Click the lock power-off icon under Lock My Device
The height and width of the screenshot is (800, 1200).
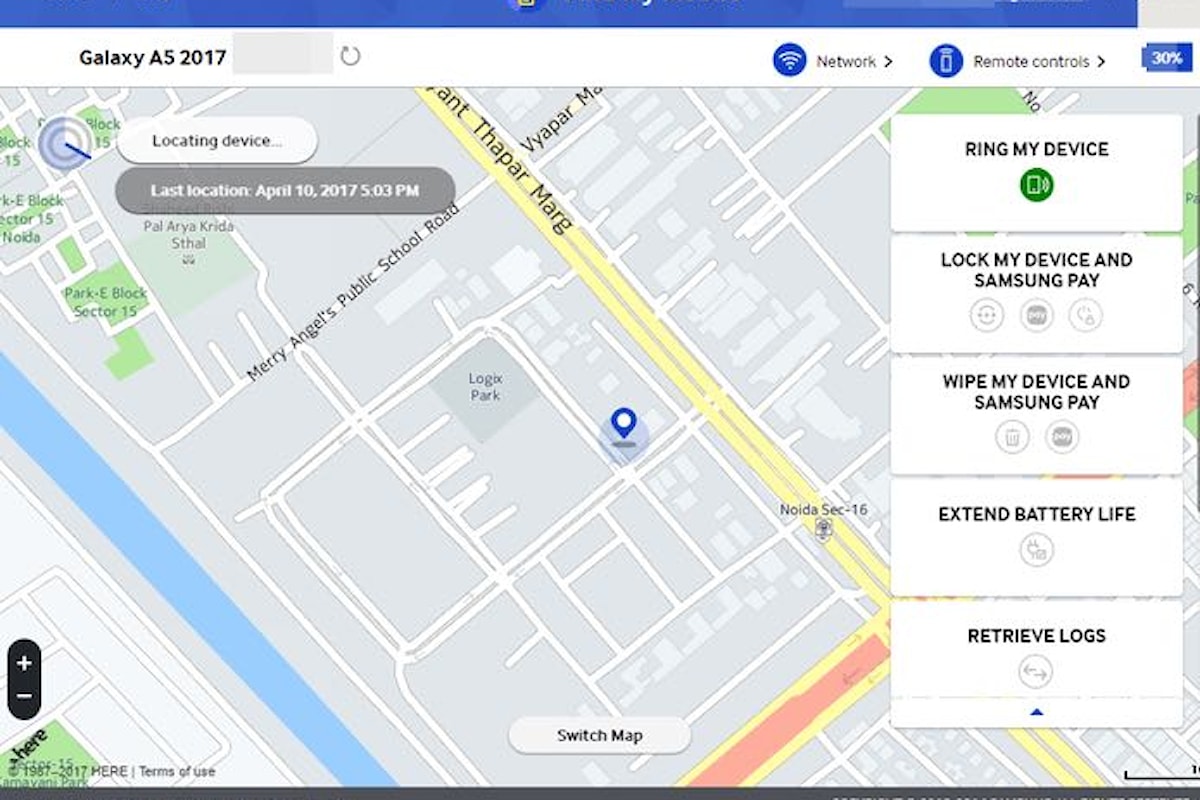coord(1086,316)
